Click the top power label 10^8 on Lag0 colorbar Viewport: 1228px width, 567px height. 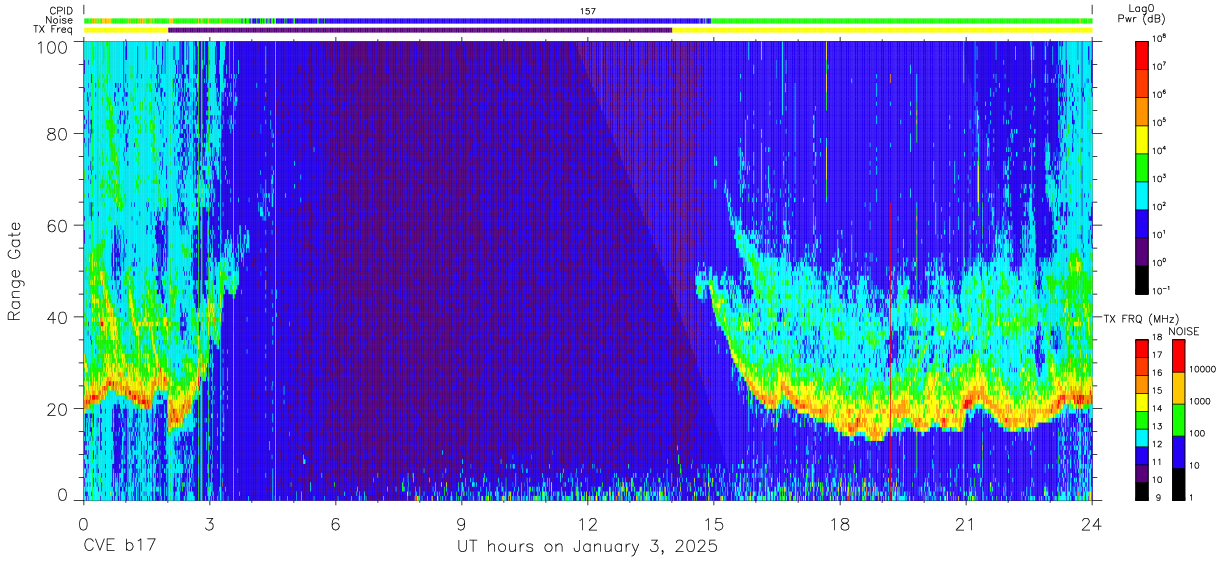pyautogui.click(x=1161, y=38)
